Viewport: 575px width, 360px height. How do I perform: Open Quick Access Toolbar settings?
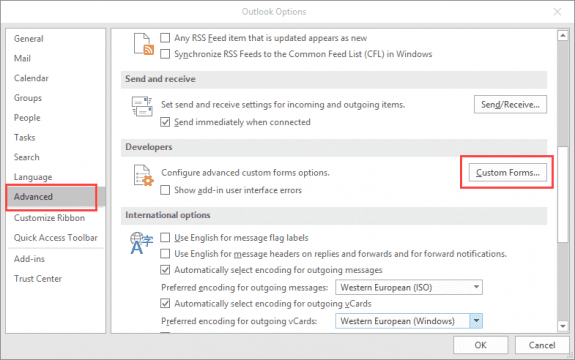(x=56, y=238)
